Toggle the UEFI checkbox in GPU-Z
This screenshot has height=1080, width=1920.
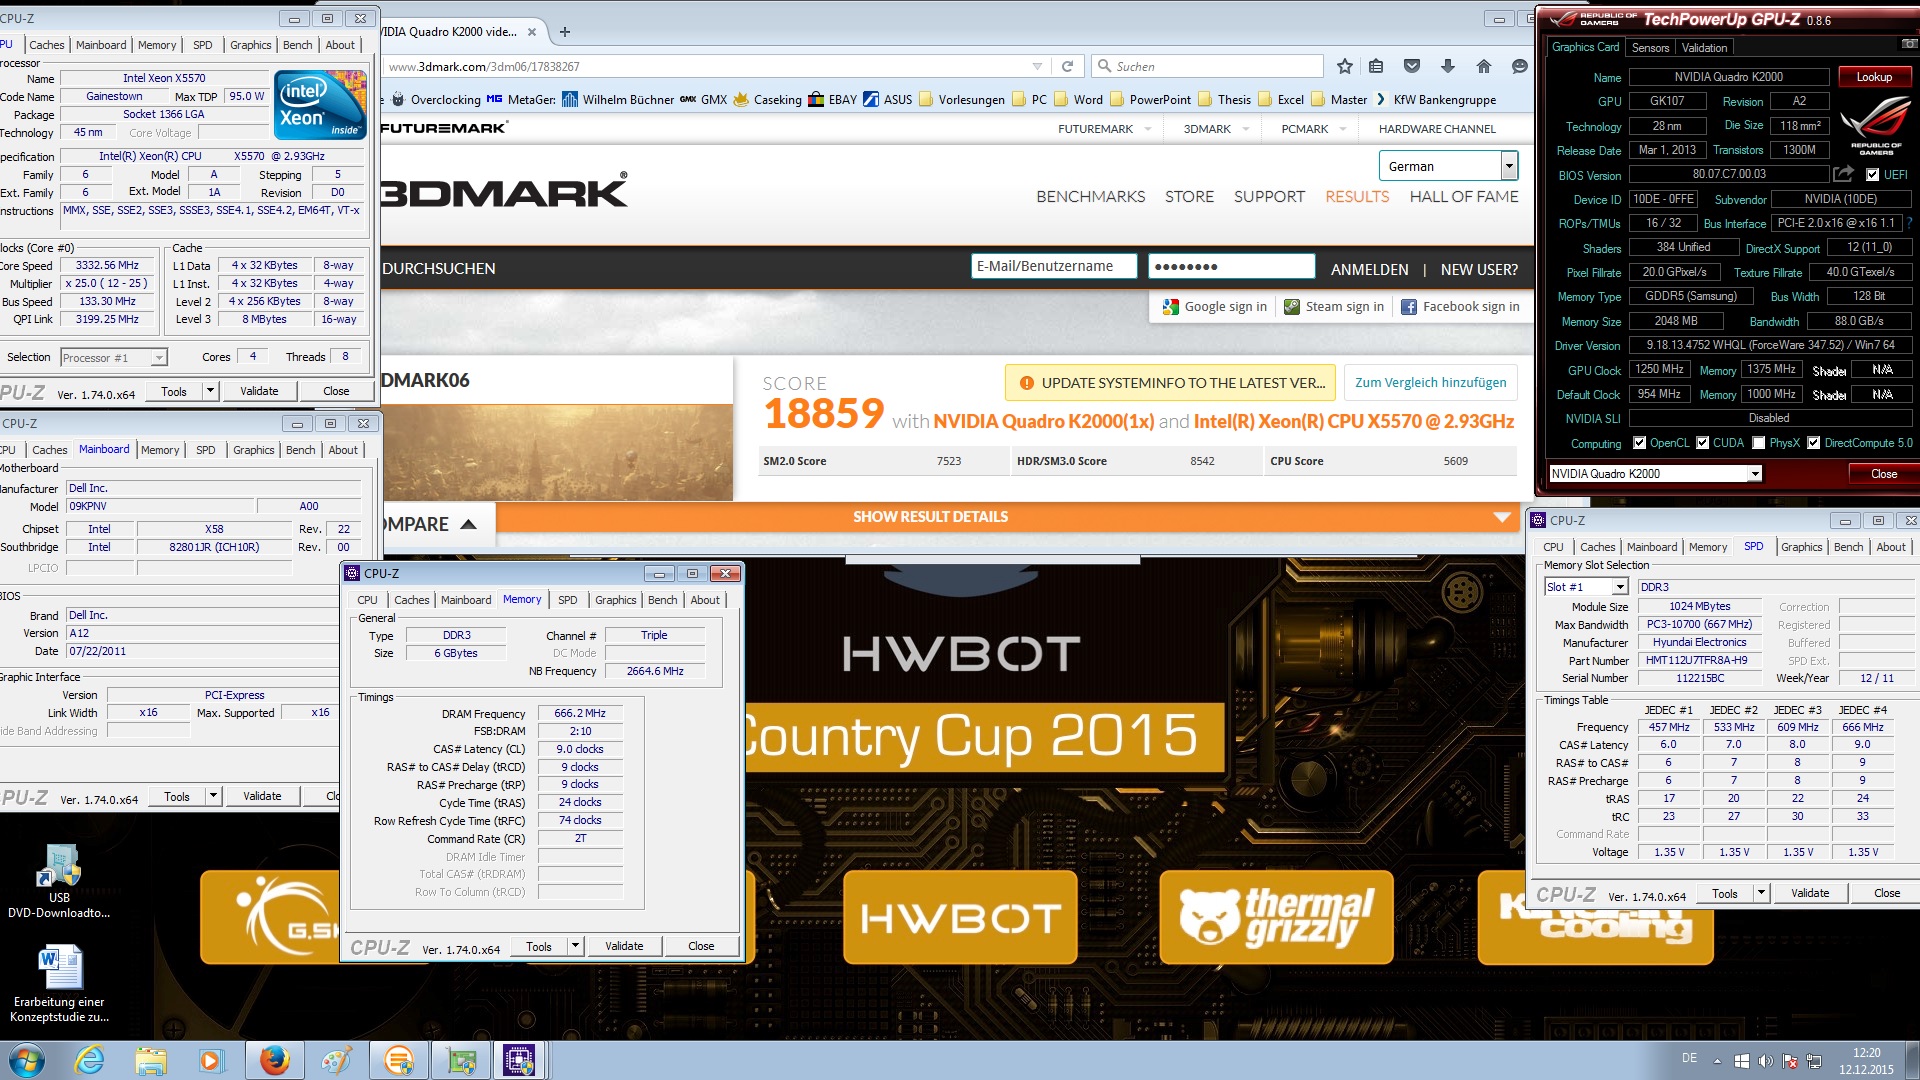(1873, 175)
